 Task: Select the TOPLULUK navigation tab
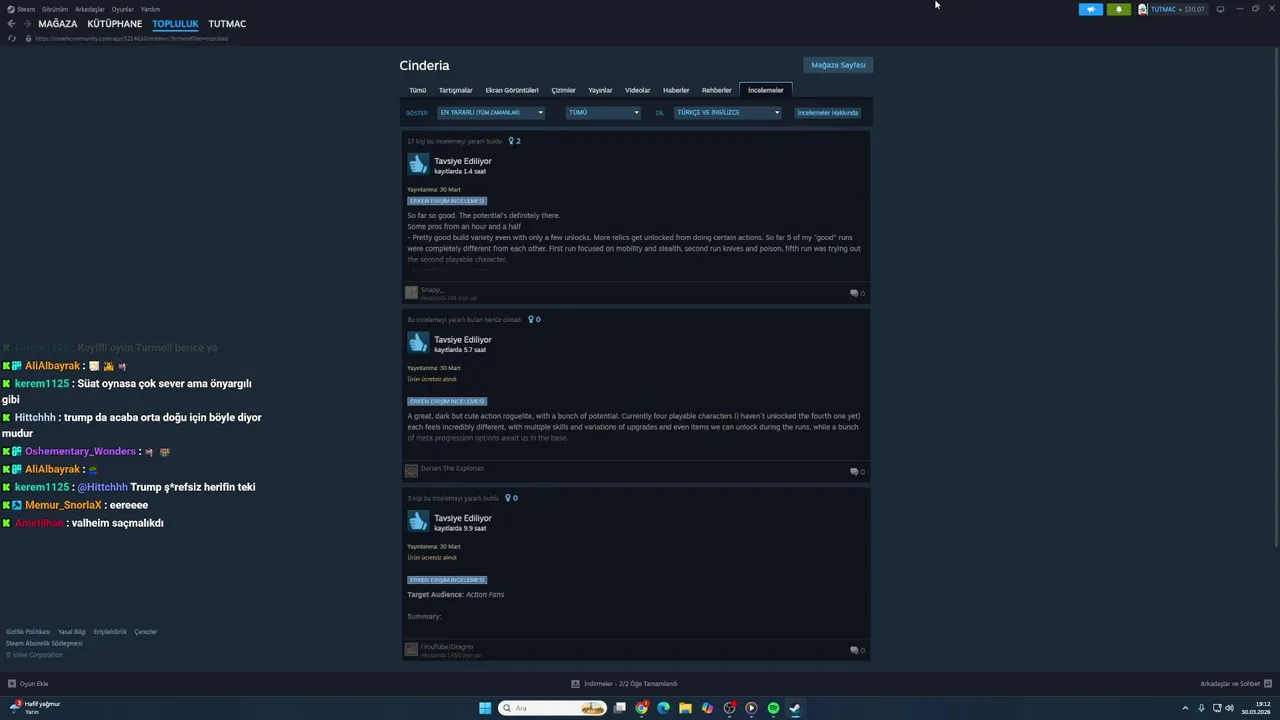(175, 24)
